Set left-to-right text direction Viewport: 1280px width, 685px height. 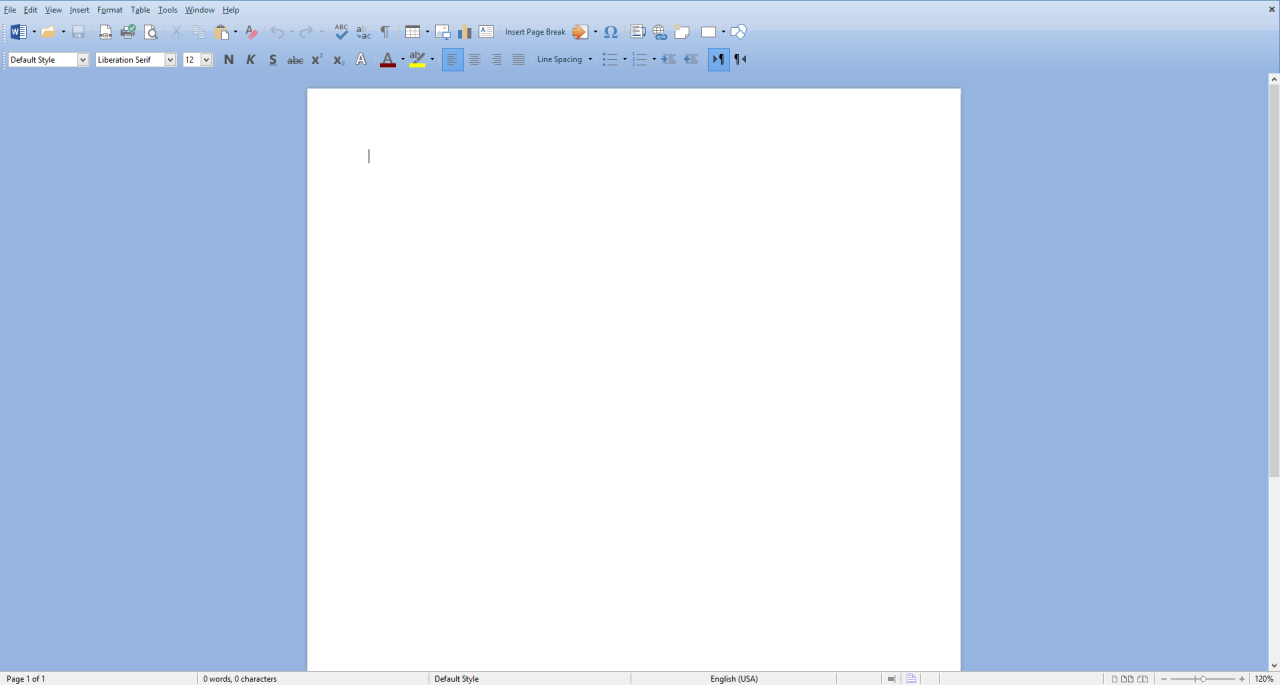[718, 60]
